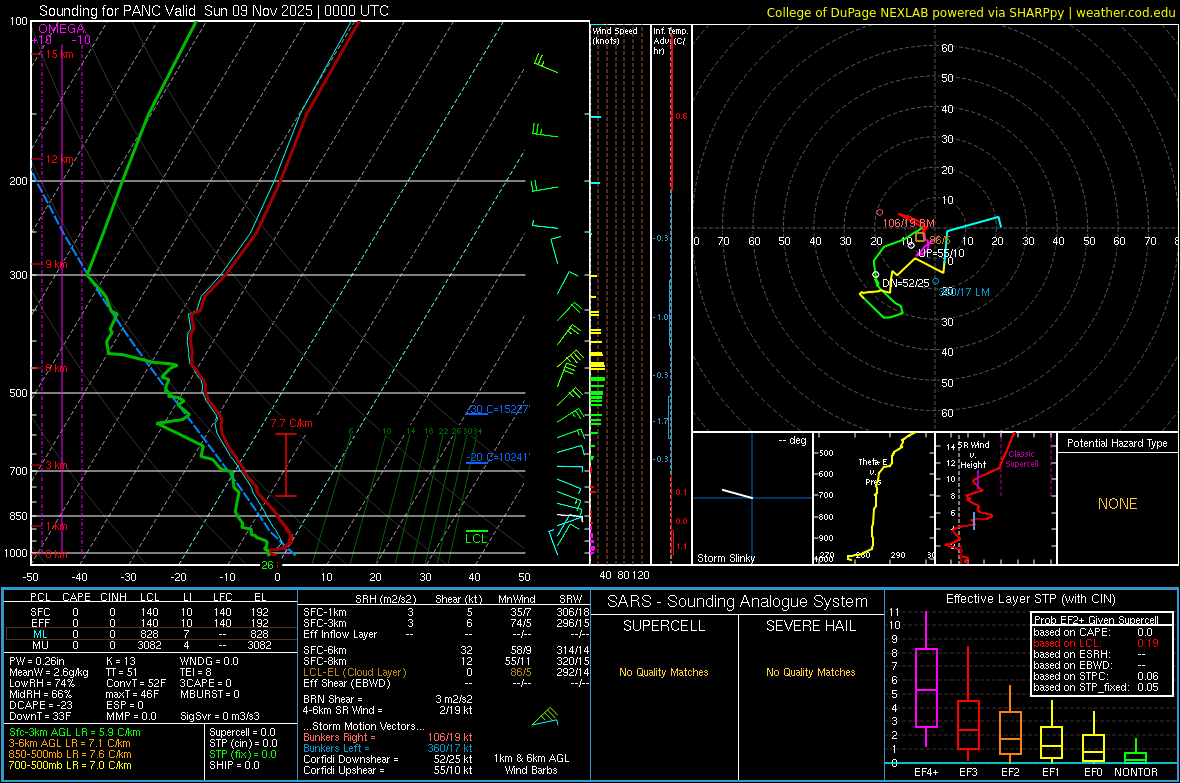This screenshot has height=783, width=1180.
Task: Click the green NONTOR box plot label
Action: pos(1136,772)
